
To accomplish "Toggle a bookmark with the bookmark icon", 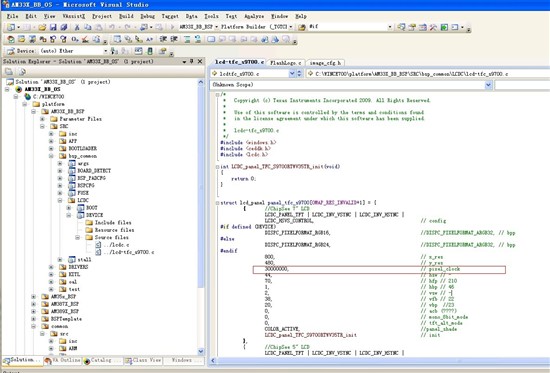I will (211, 39).
